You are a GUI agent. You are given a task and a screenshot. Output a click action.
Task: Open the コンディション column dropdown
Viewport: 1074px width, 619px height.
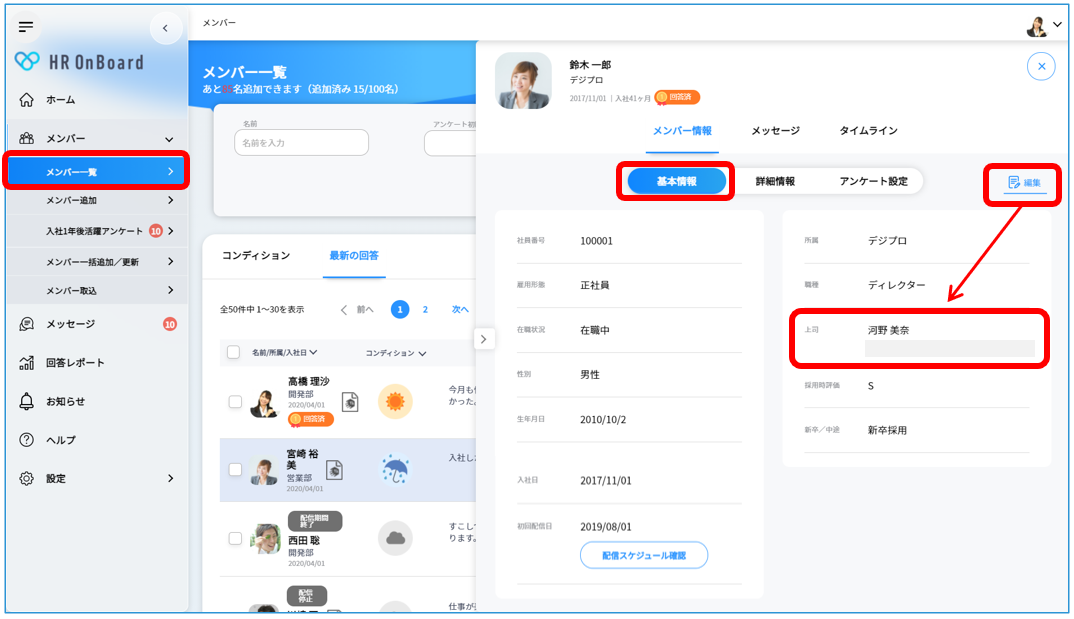coord(396,353)
